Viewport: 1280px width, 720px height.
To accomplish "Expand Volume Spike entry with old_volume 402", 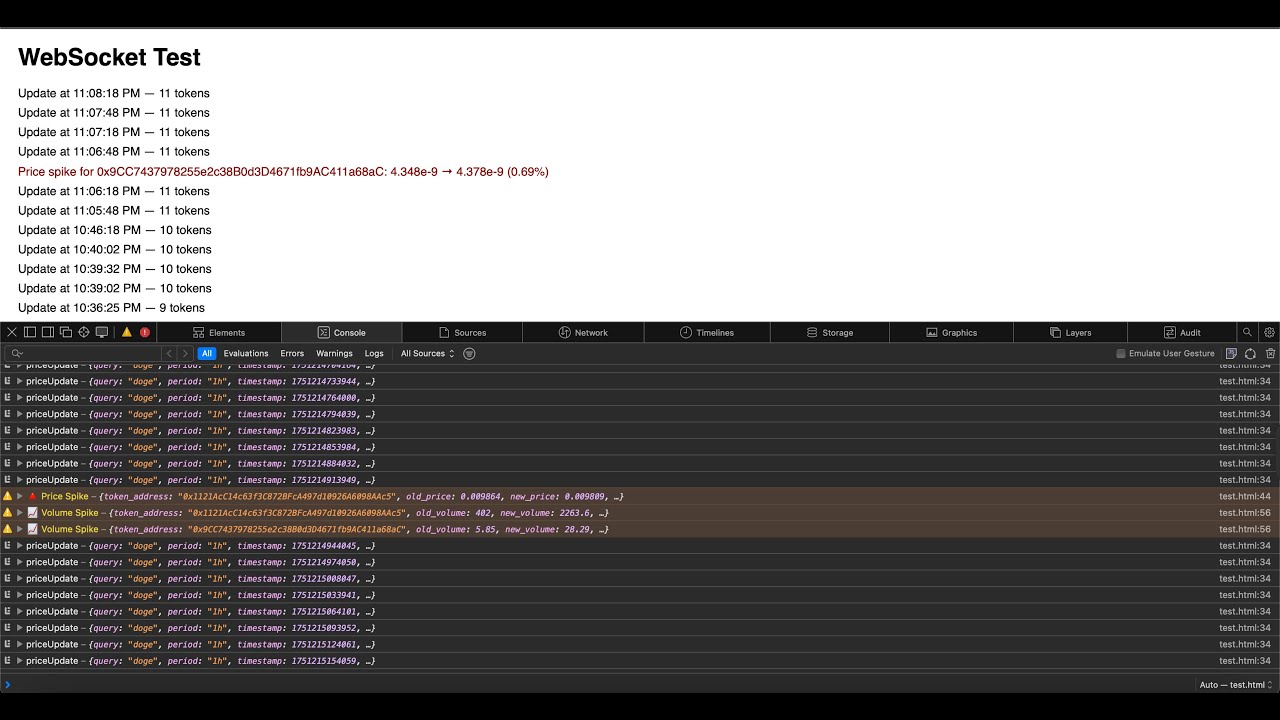I will click(x=19, y=513).
